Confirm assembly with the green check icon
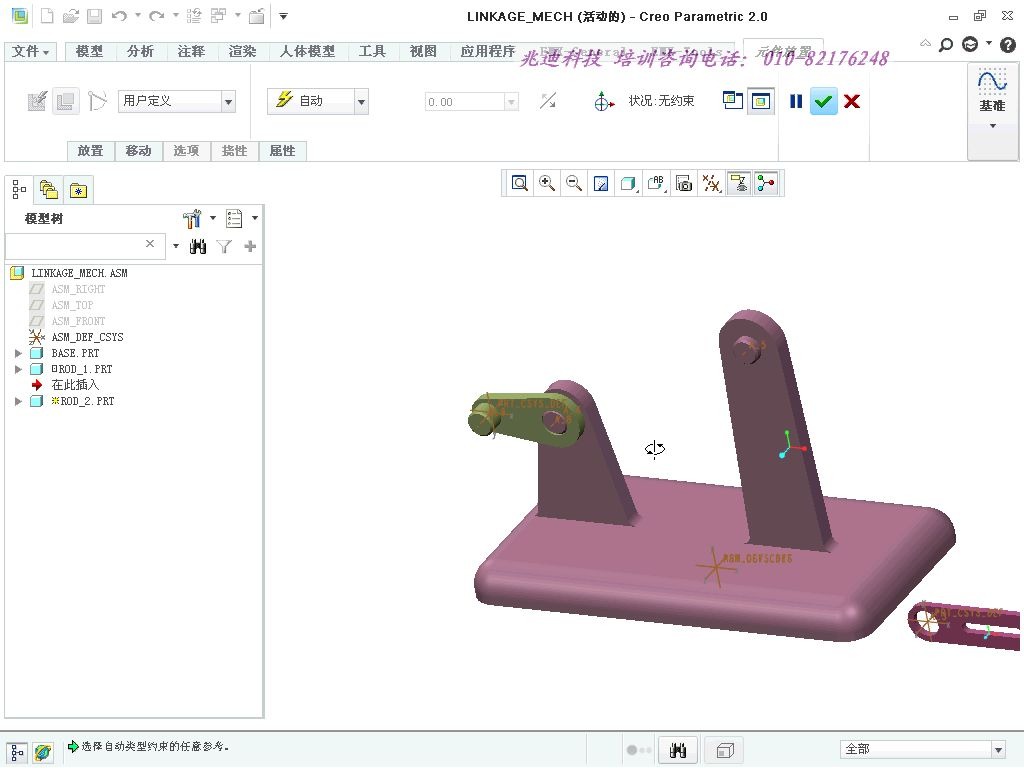Image resolution: width=1024 pixels, height=768 pixels. [x=823, y=101]
